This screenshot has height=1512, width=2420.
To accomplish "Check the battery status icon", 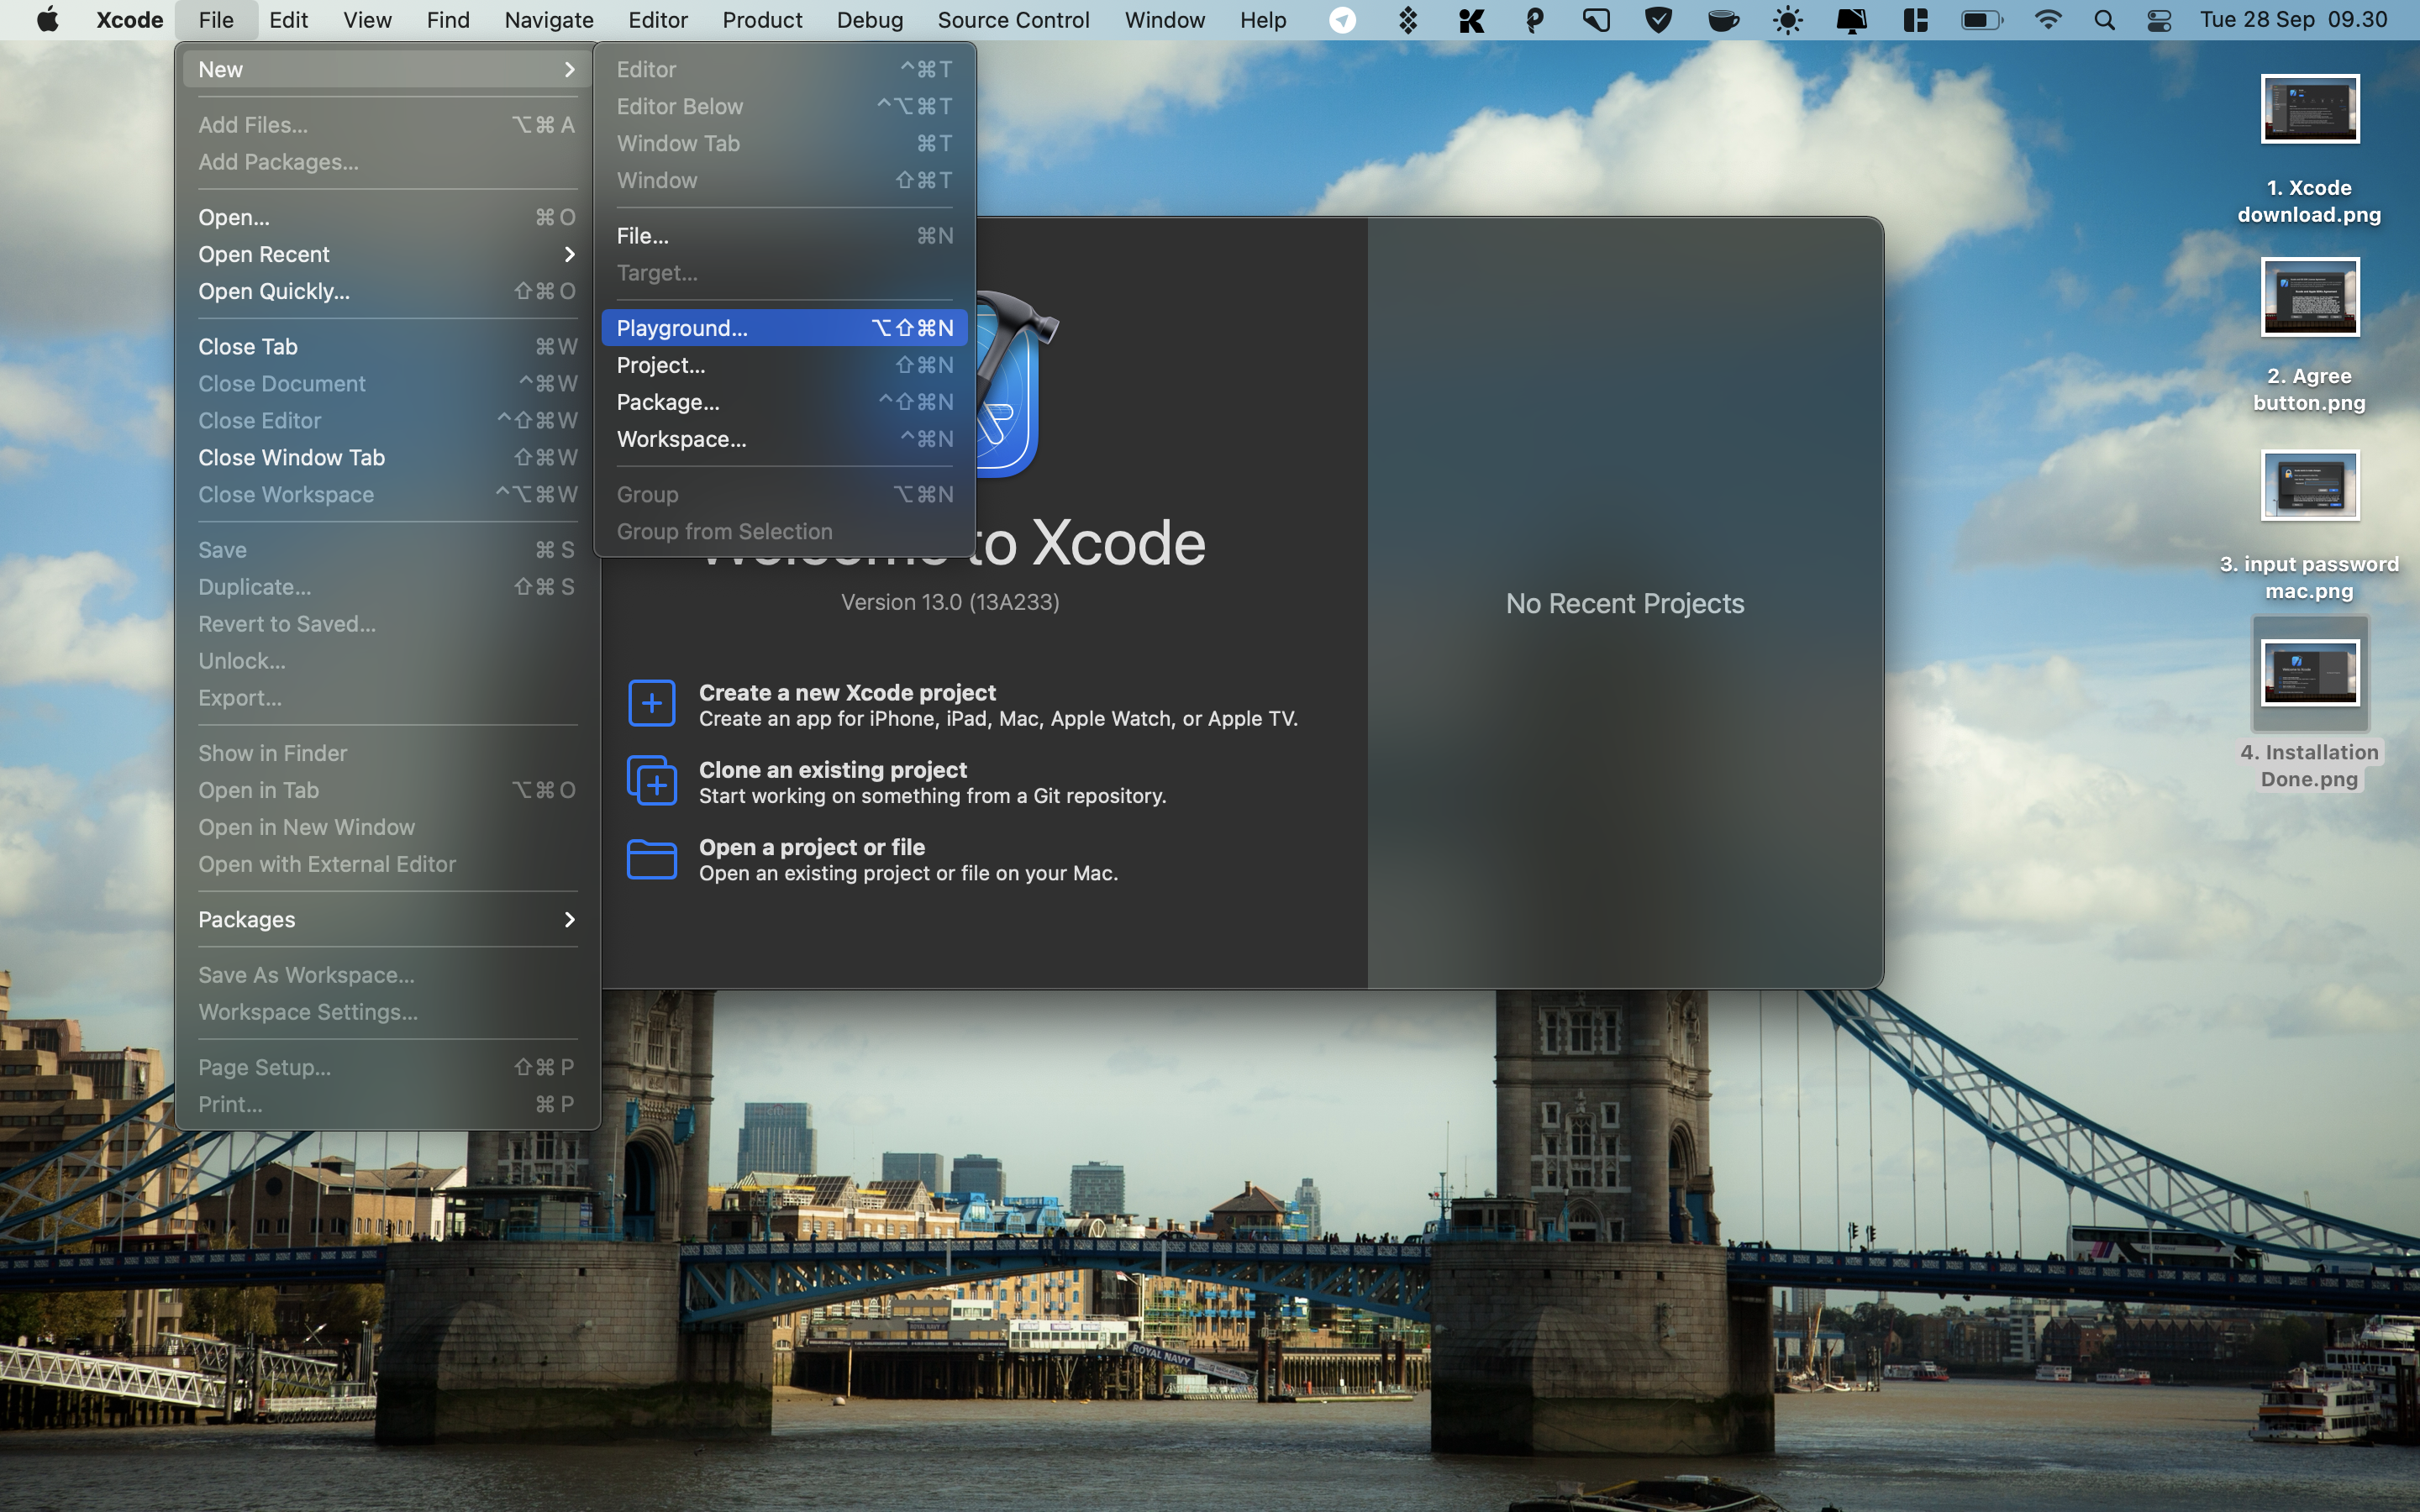I will click(1981, 20).
